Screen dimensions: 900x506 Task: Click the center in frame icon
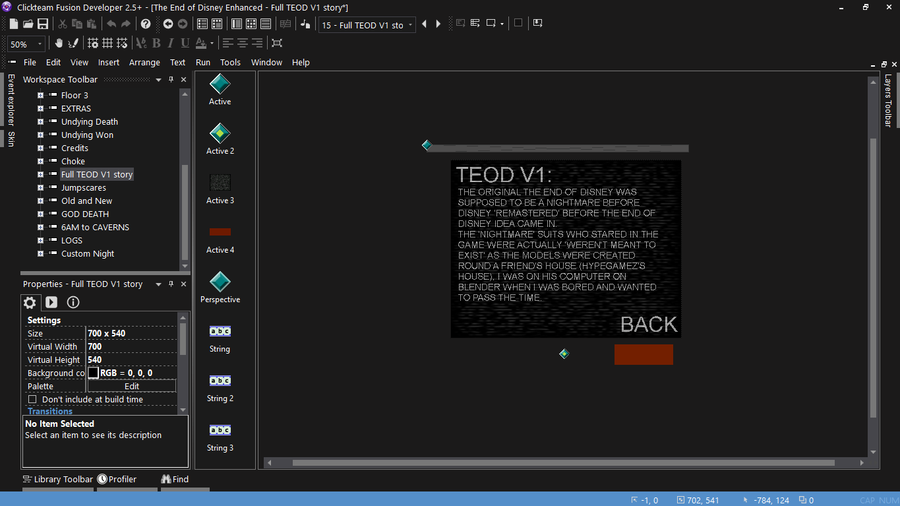pos(277,43)
